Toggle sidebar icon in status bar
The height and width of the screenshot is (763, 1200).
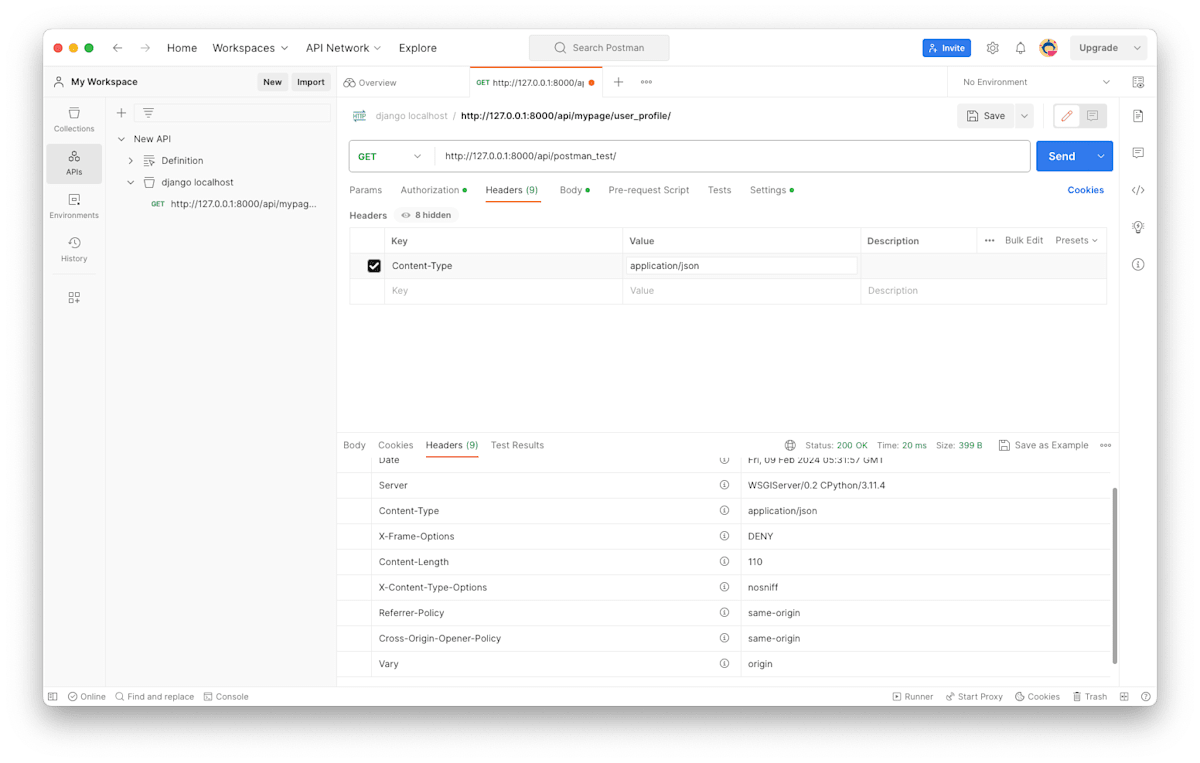[53, 697]
